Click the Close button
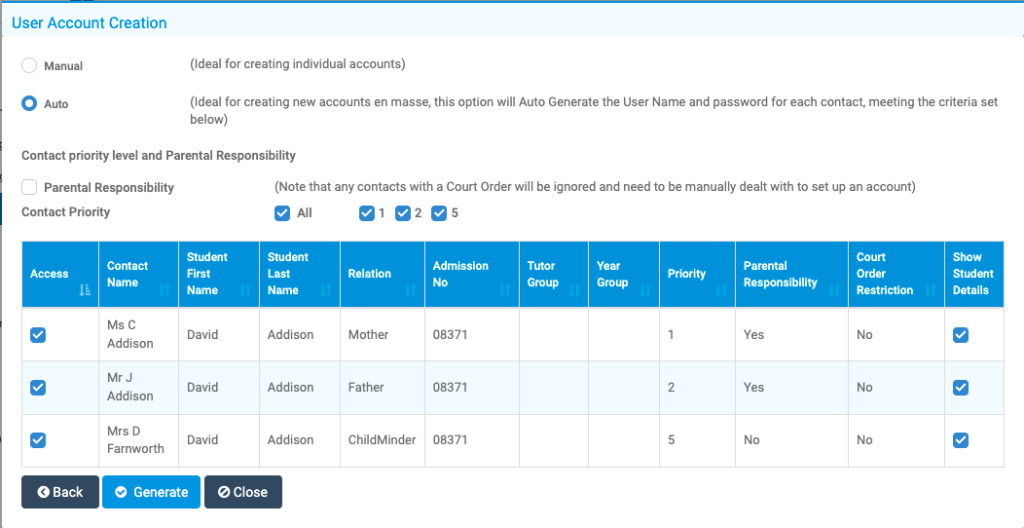Image resolution: width=1024 pixels, height=528 pixels. 243,492
